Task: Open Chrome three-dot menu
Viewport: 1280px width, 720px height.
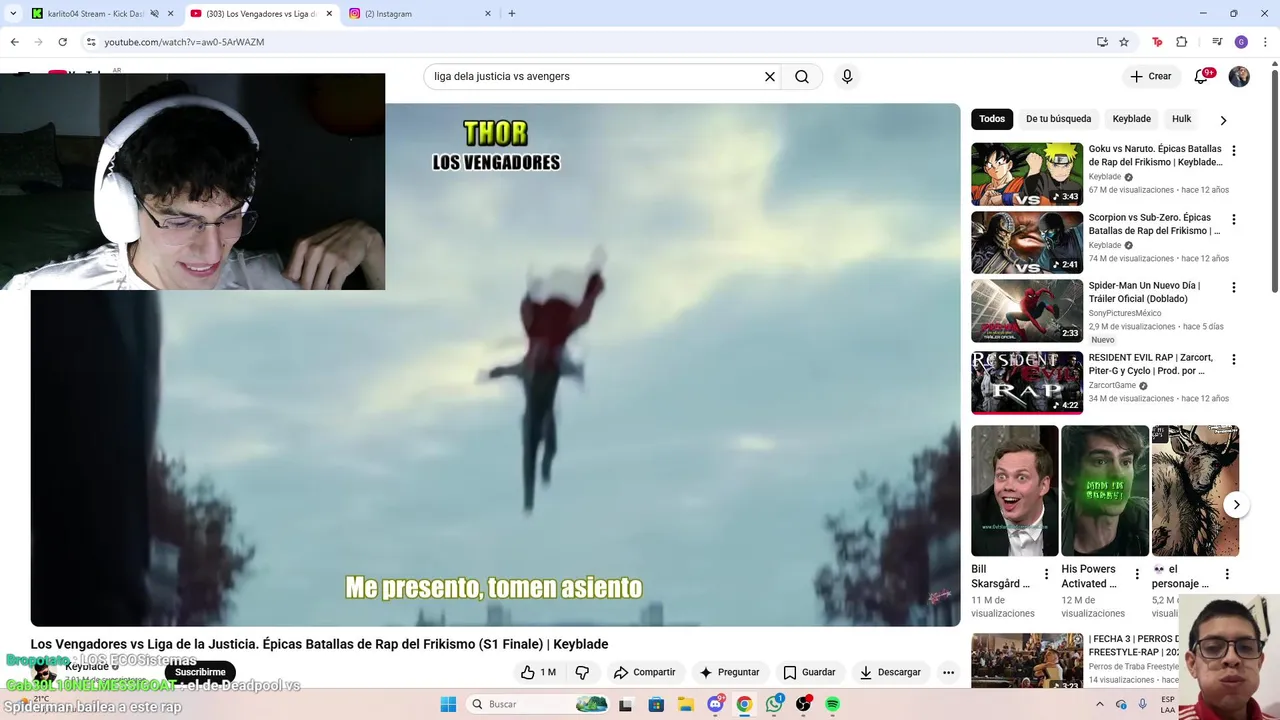Action: 1265,42
